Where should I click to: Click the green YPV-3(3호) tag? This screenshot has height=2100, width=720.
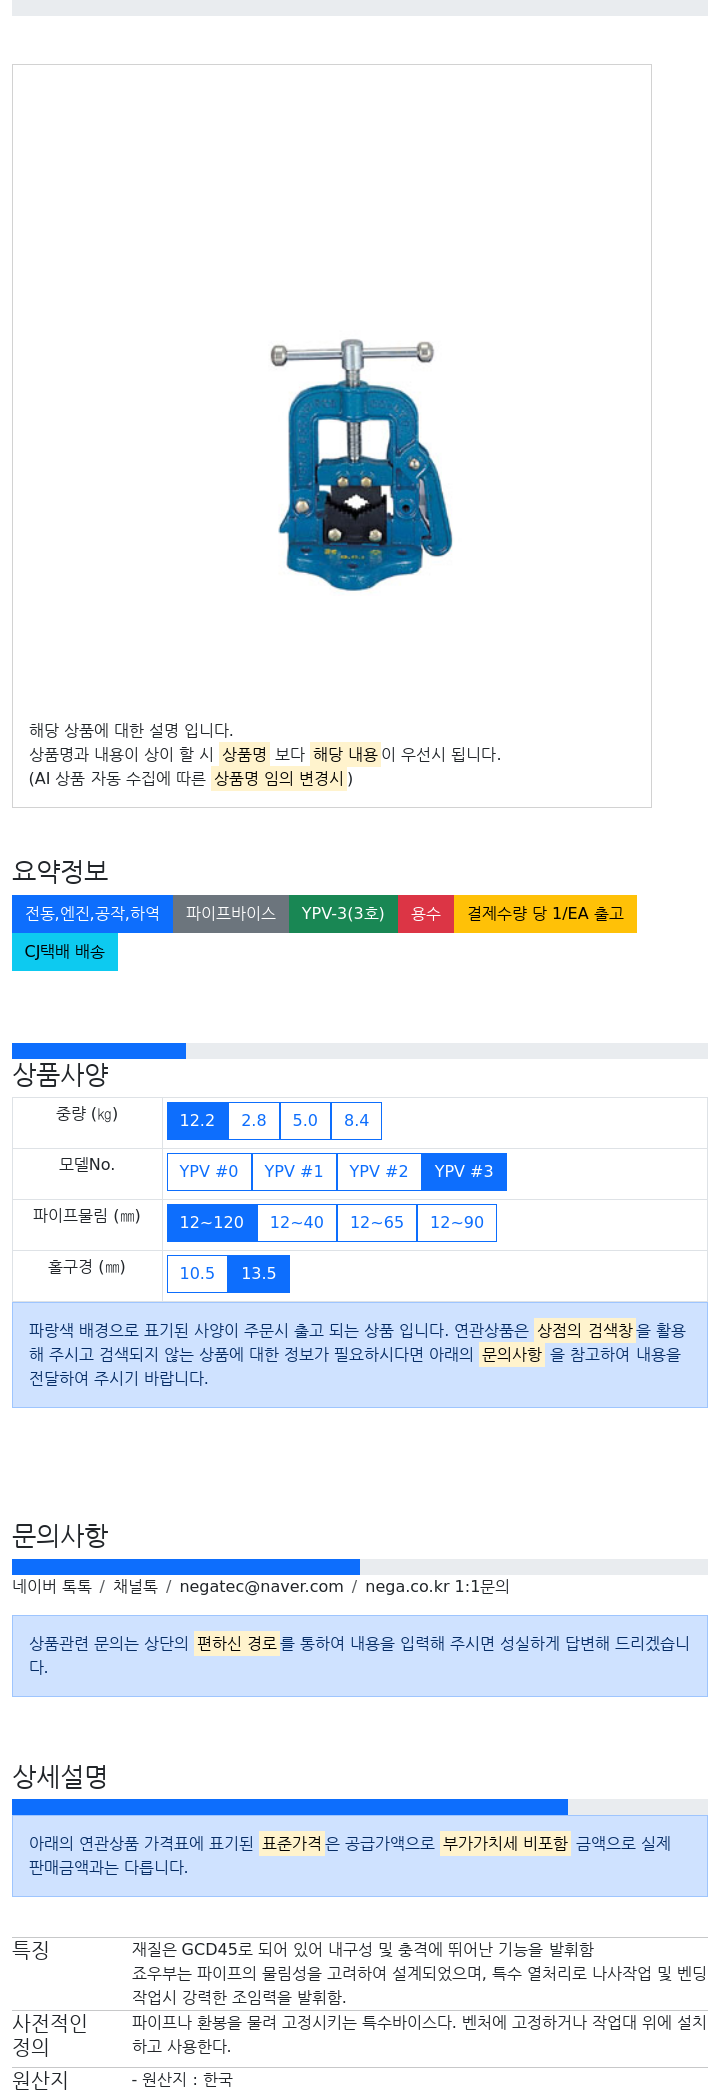coord(343,914)
